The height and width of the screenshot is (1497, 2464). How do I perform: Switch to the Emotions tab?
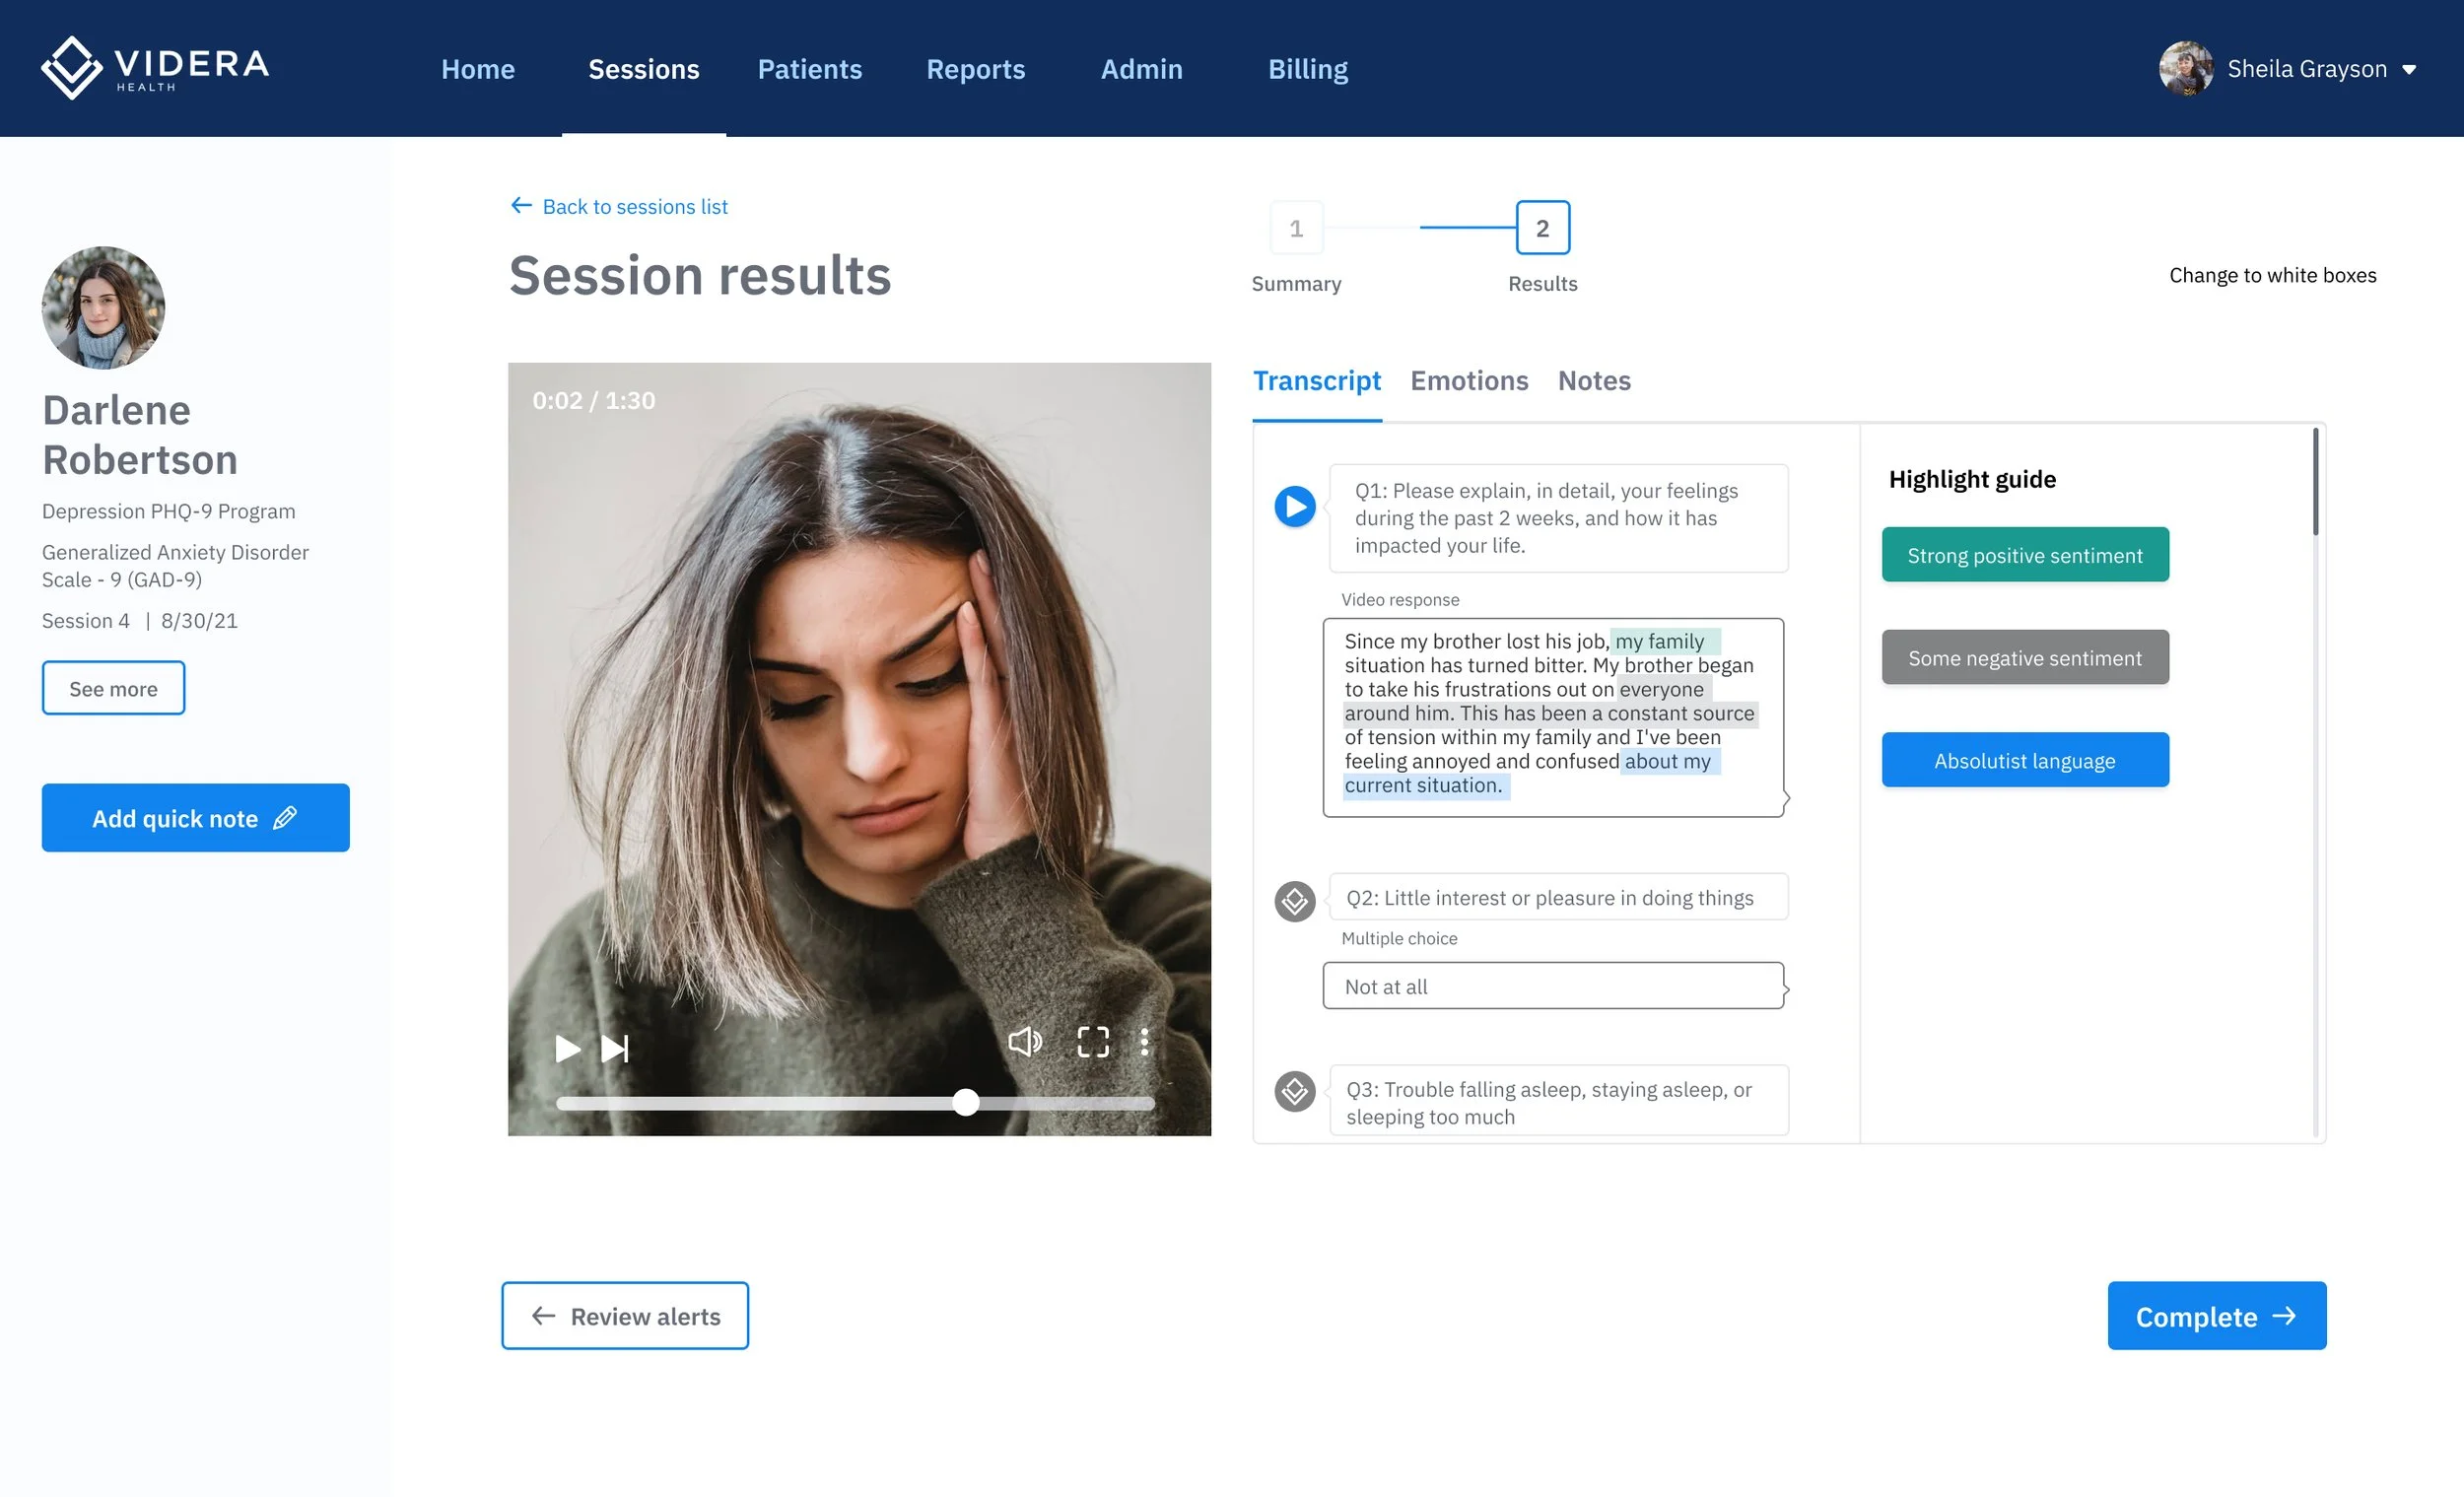[1469, 381]
